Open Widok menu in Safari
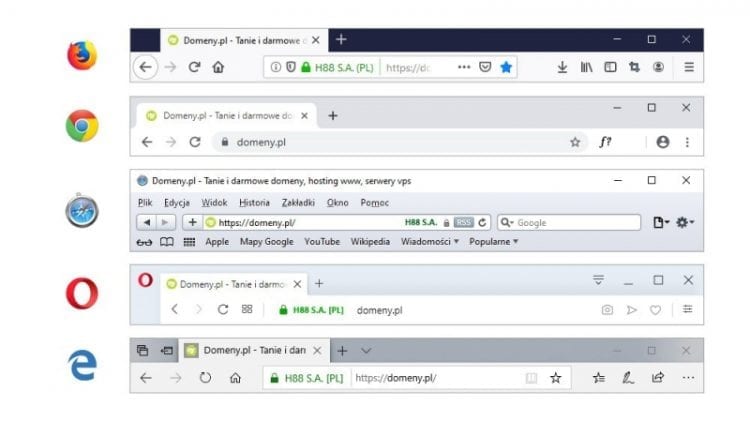750x421 pixels. 214,203
